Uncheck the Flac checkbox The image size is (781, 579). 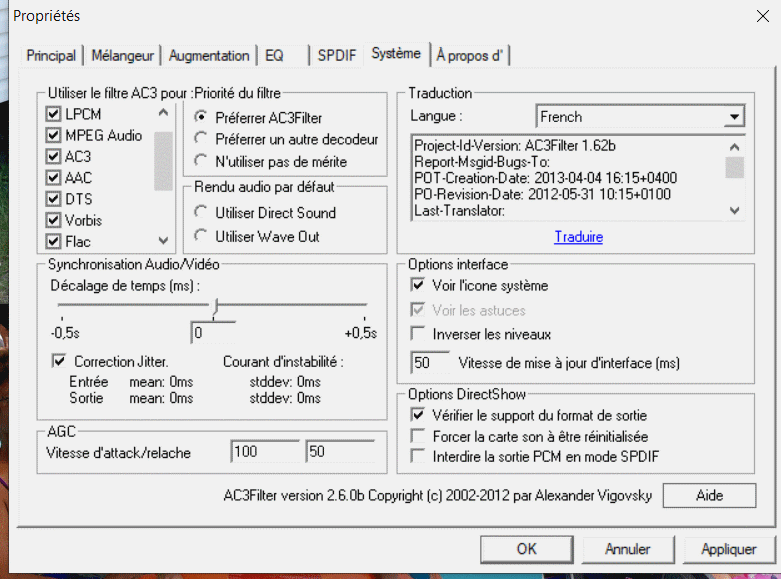(x=53, y=241)
